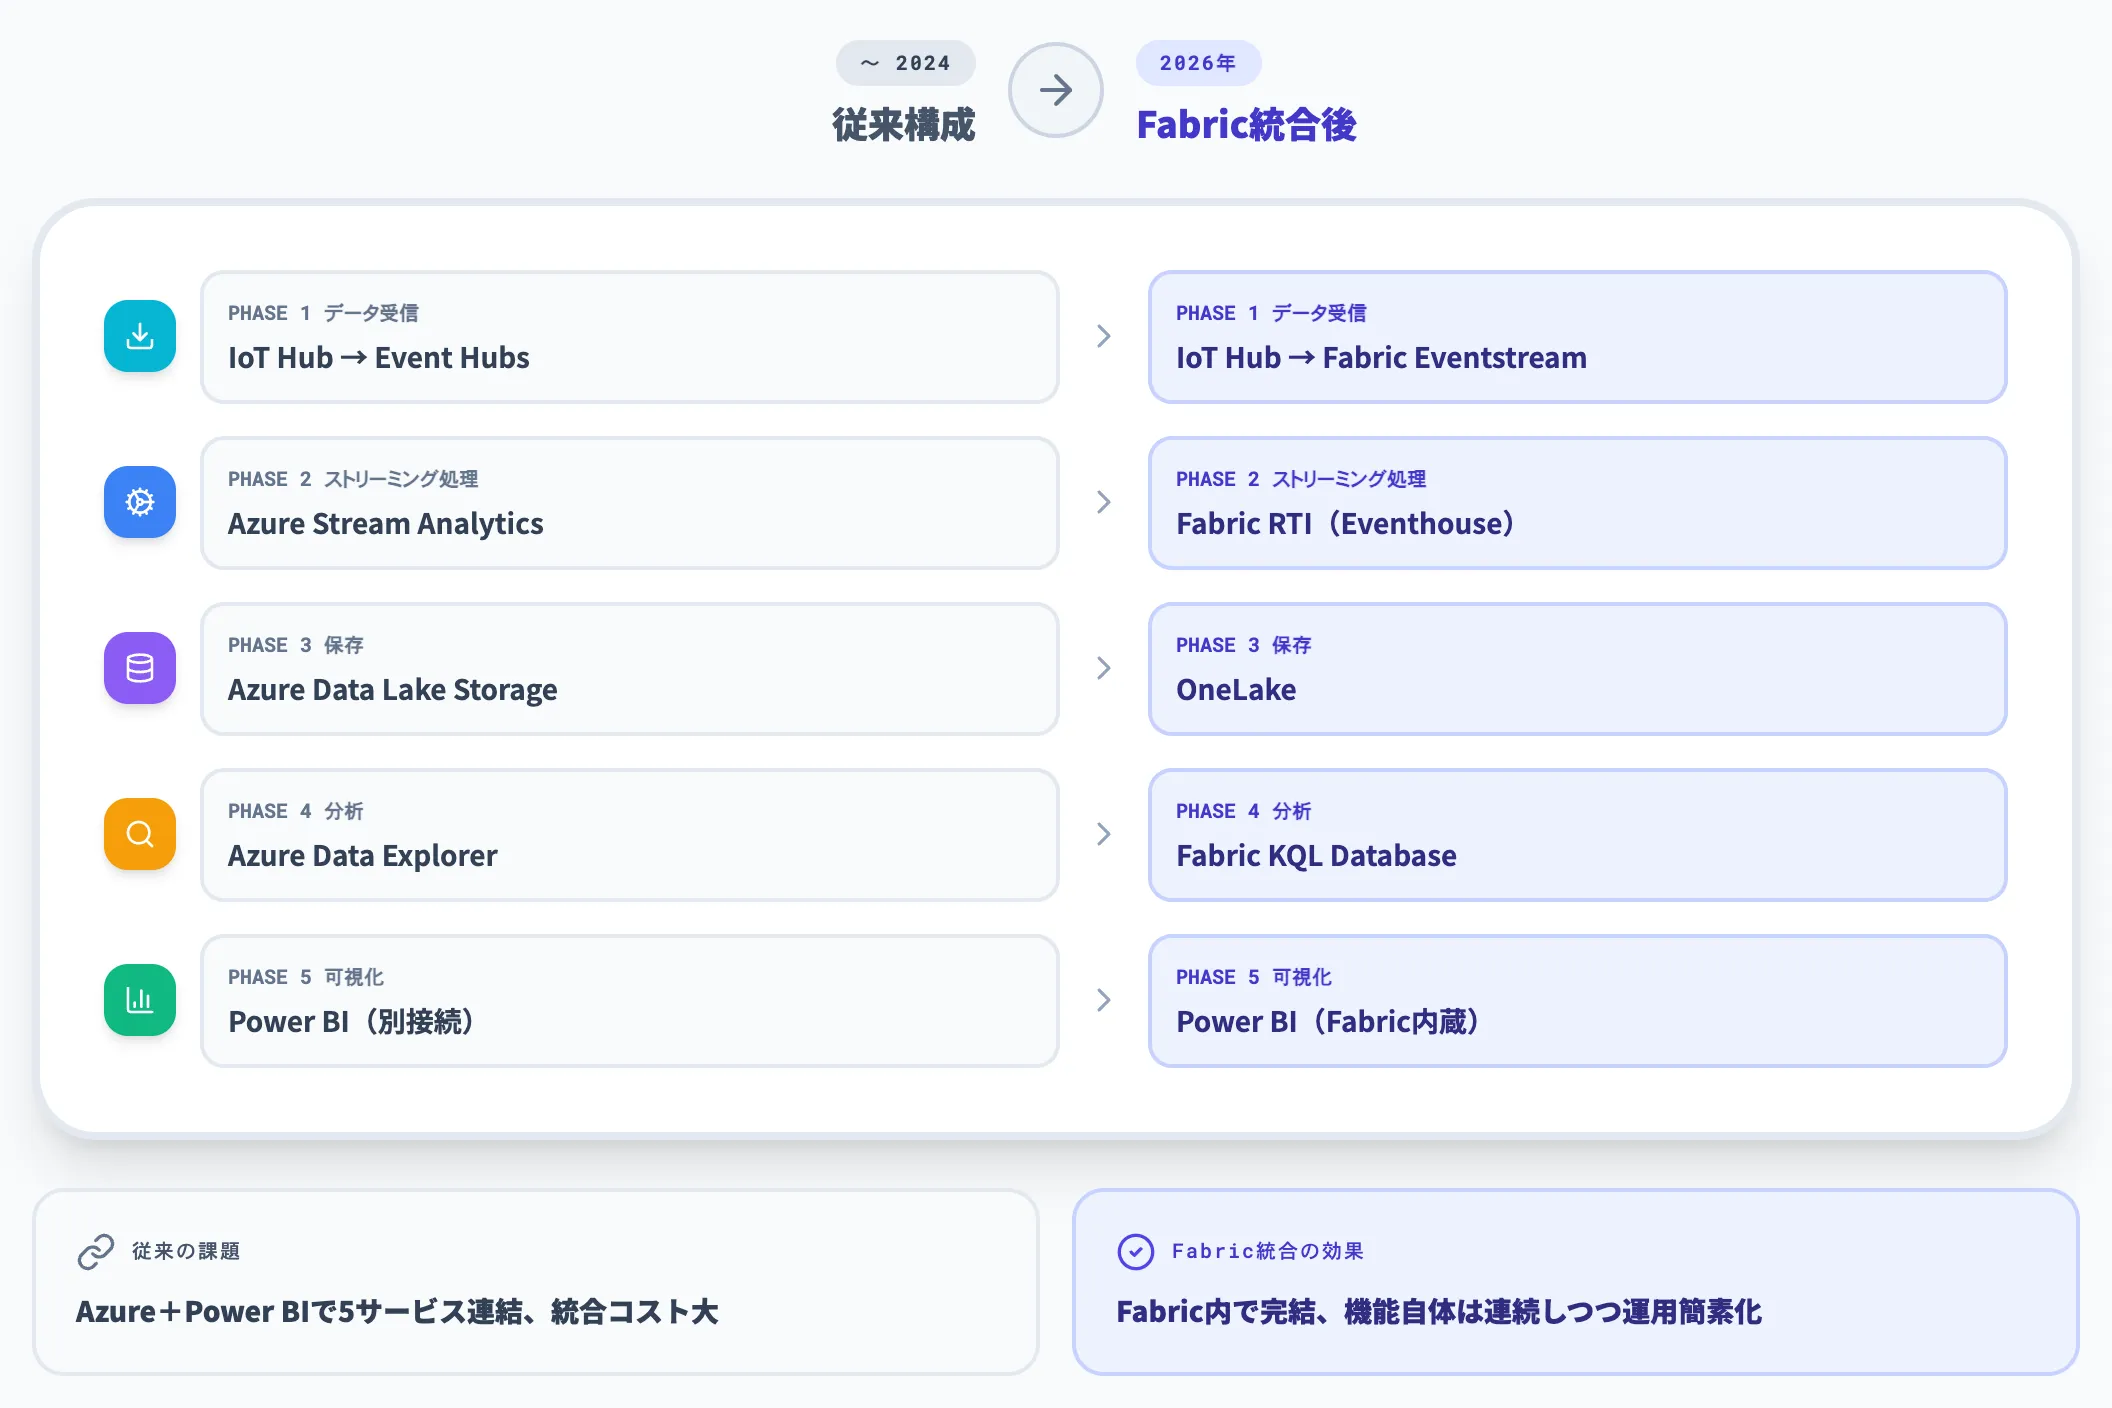The height and width of the screenshot is (1408, 2112).
Task: Open the OneLake card
Action: pyautogui.click(x=1578, y=669)
